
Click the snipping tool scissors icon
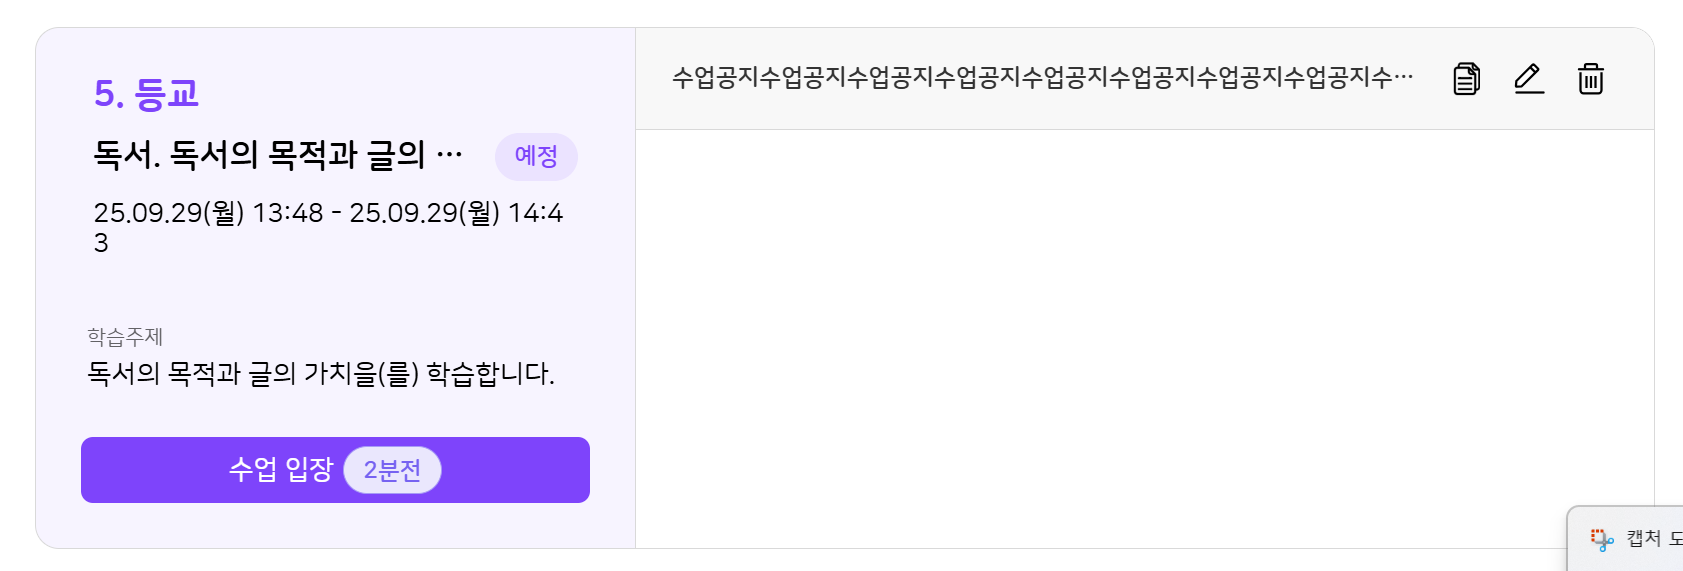pyautogui.click(x=1602, y=540)
